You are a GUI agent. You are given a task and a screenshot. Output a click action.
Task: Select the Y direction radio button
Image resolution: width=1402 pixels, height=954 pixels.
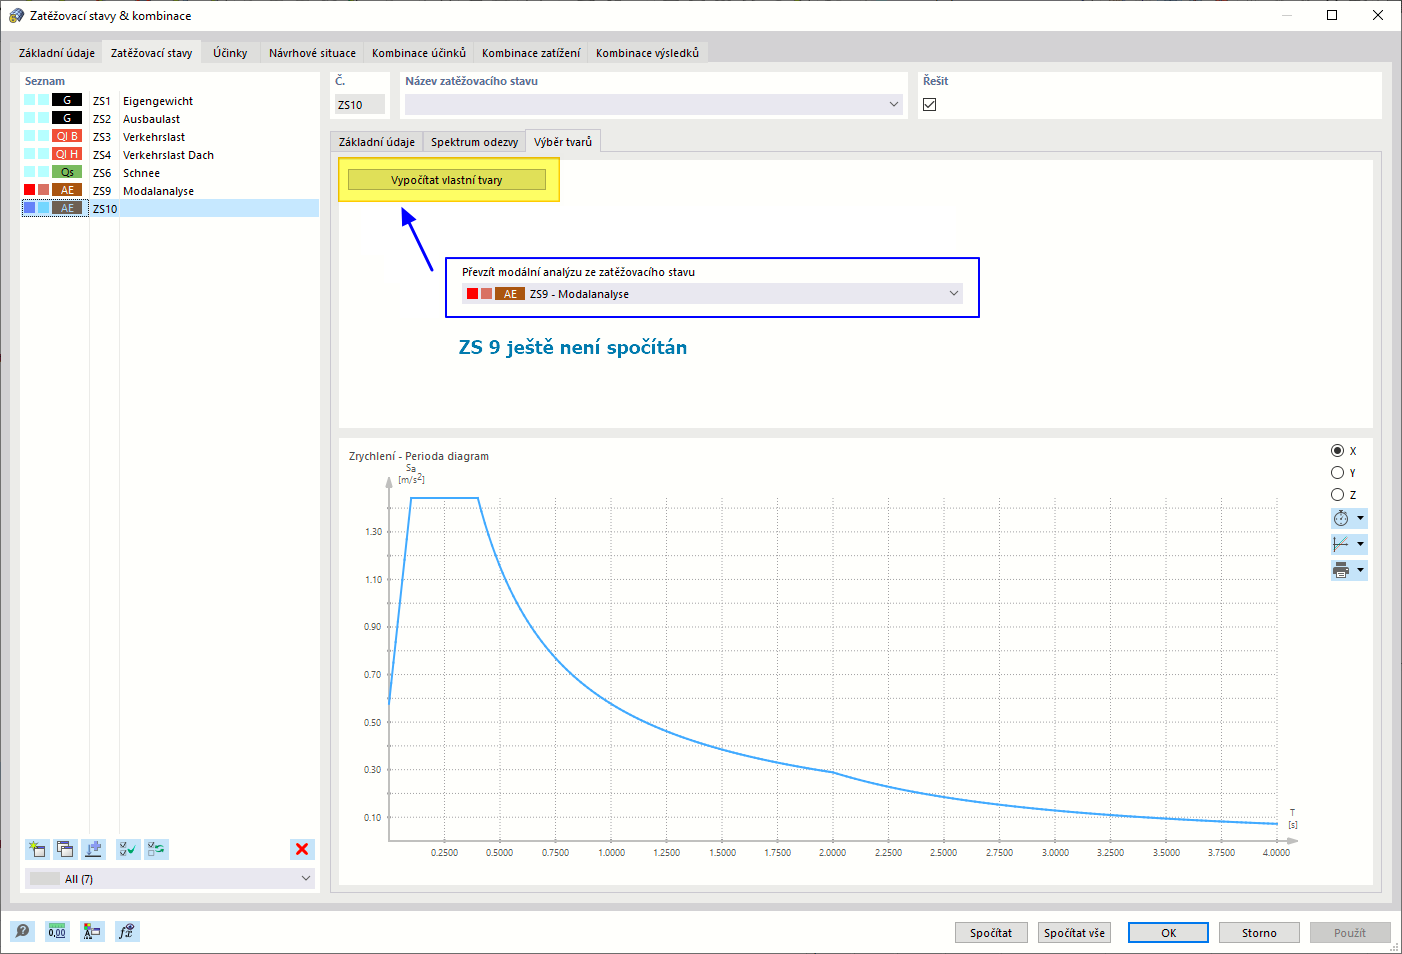coord(1337,473)
